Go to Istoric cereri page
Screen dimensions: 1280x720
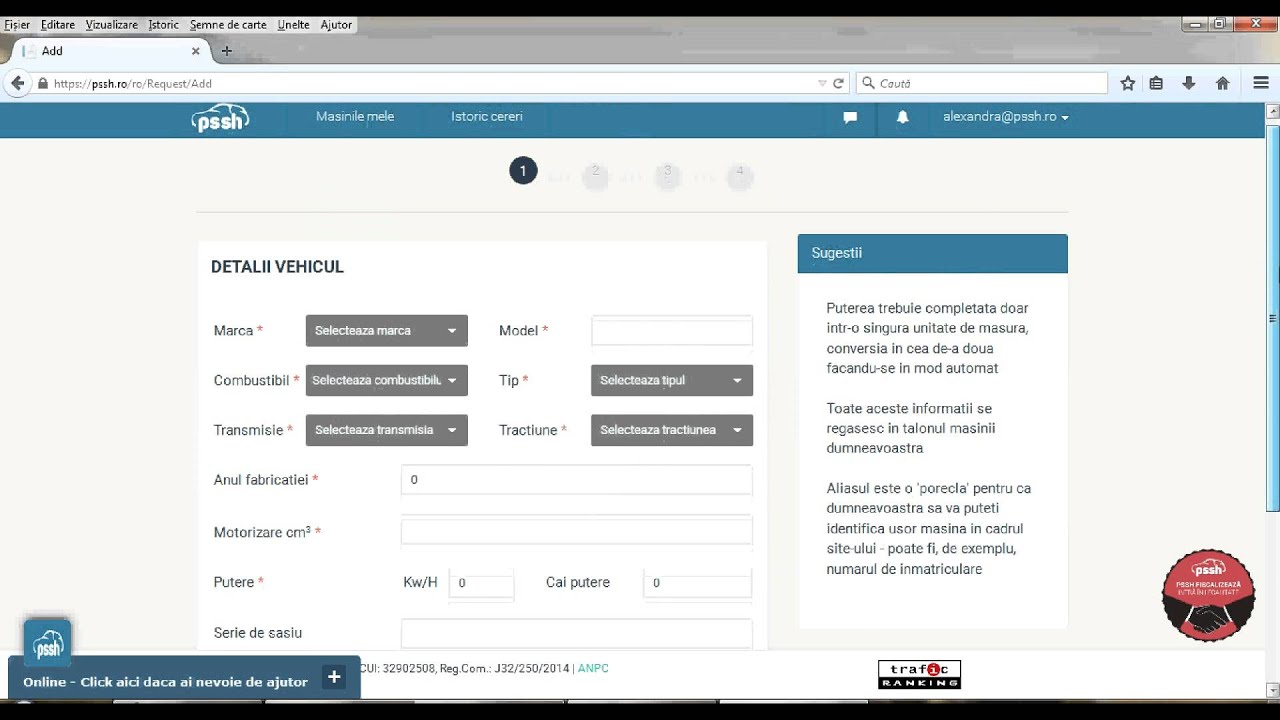point(487,116)
